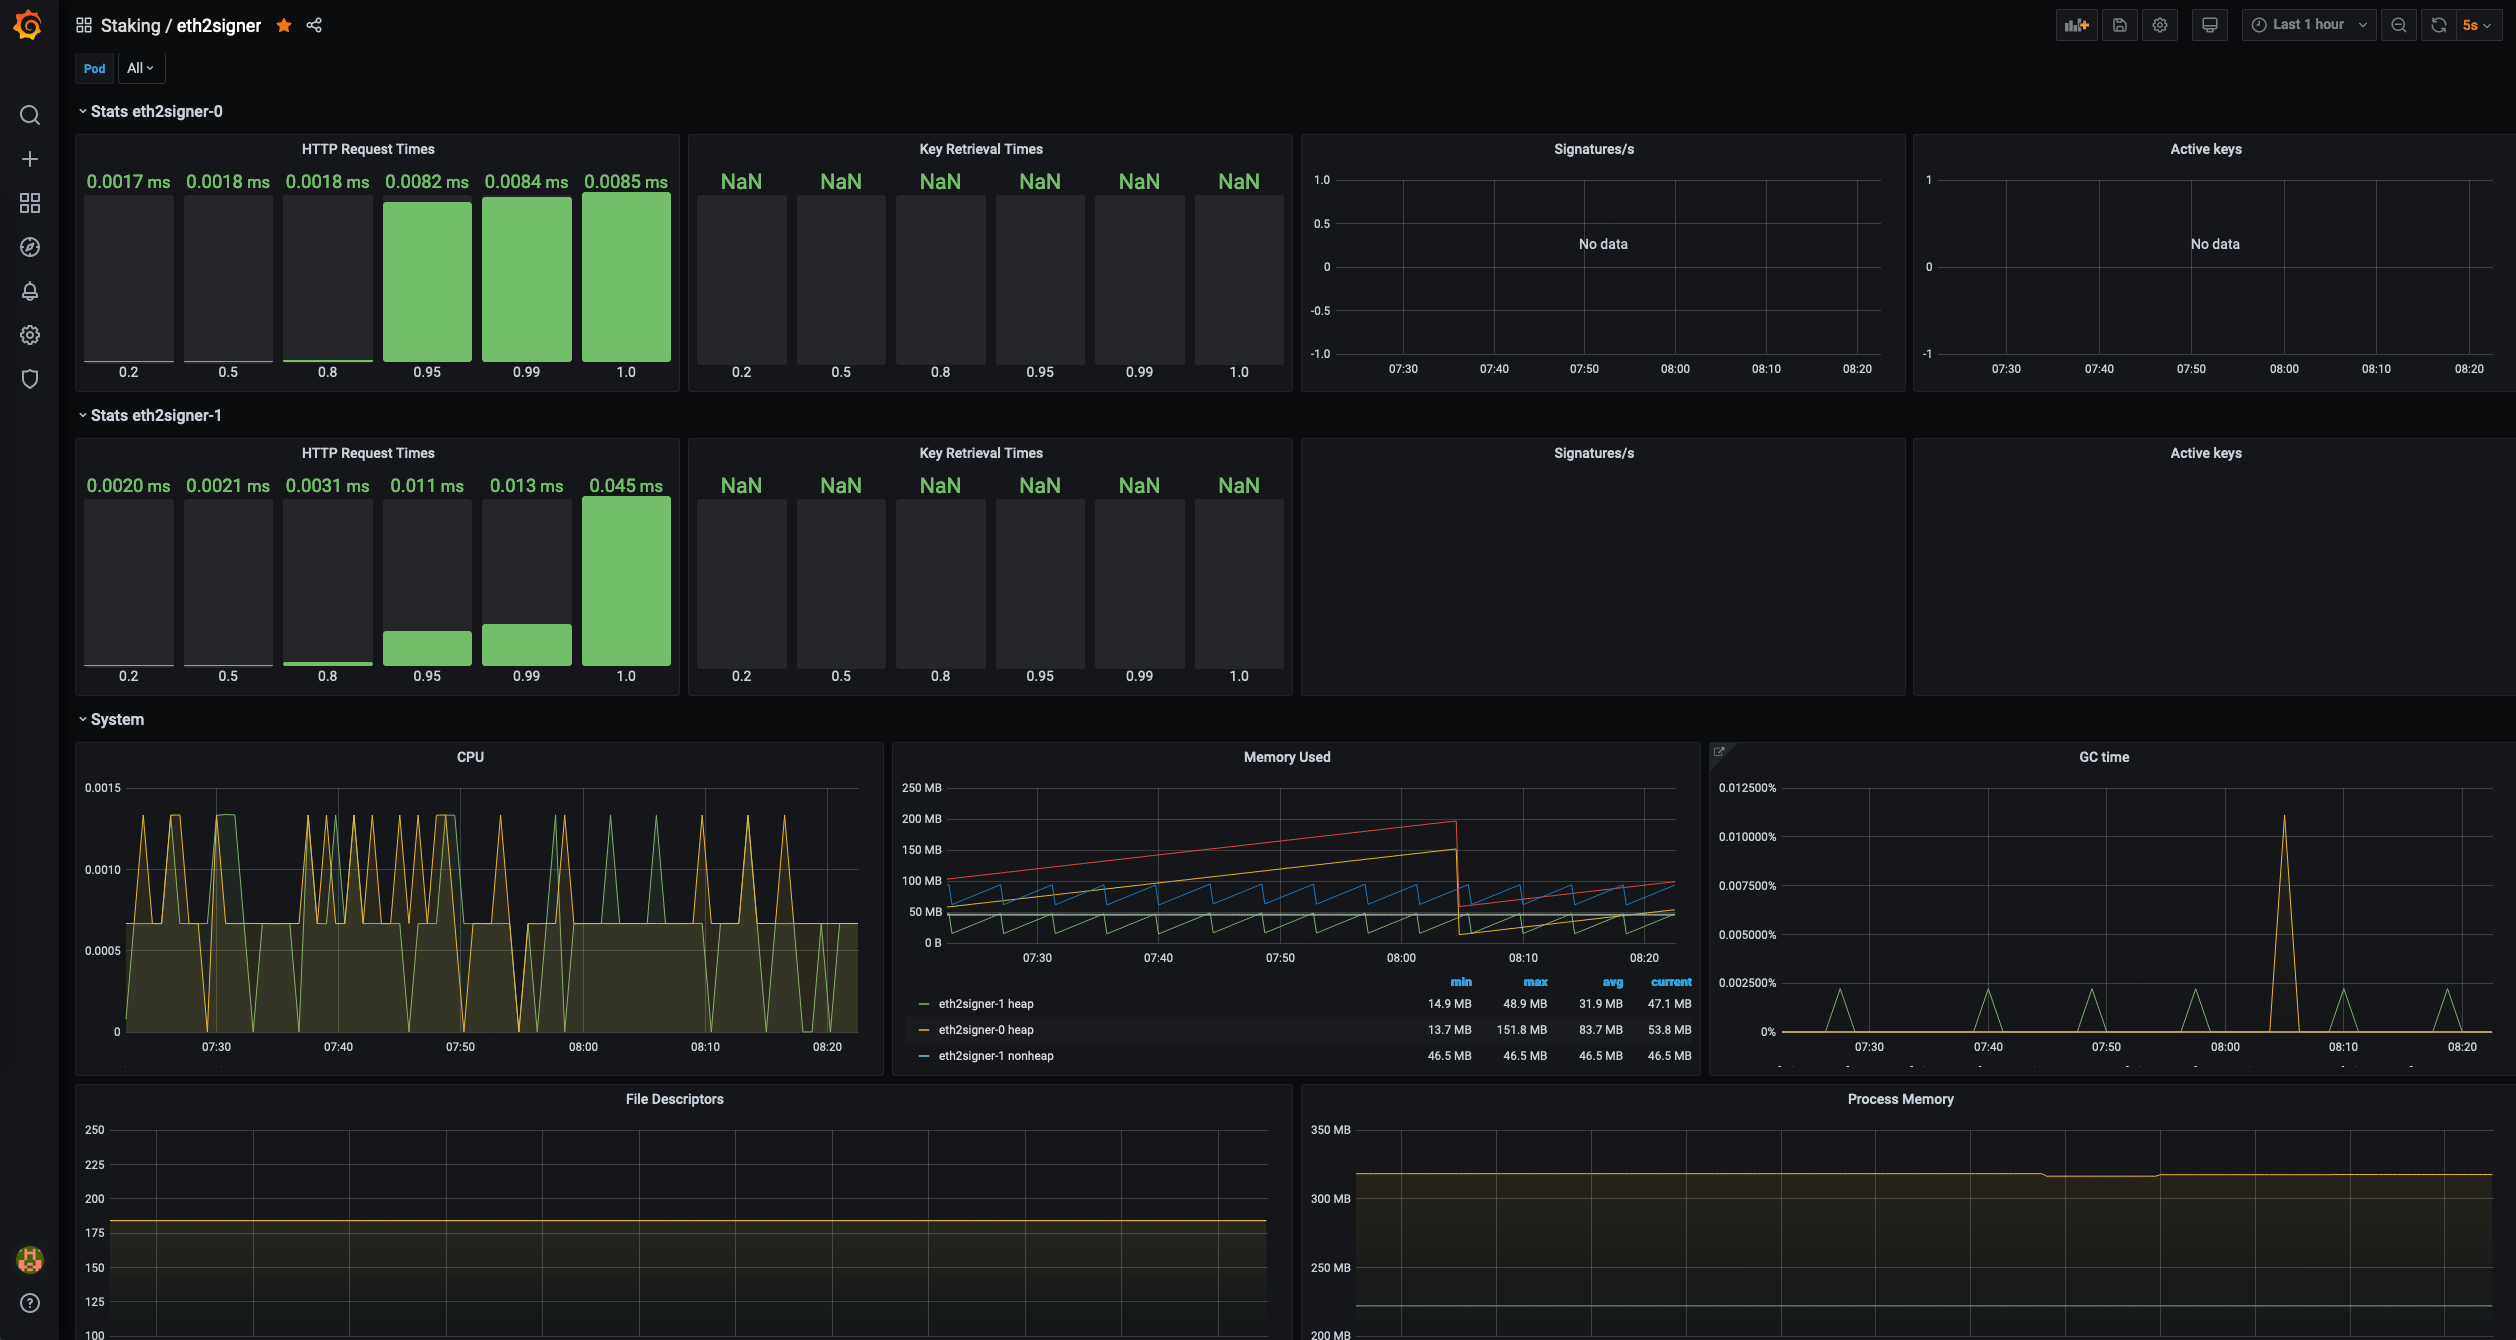Open the Create plus menu icon
Viewport: 2516px width, 1340px height.
click(x=30, y=159)
